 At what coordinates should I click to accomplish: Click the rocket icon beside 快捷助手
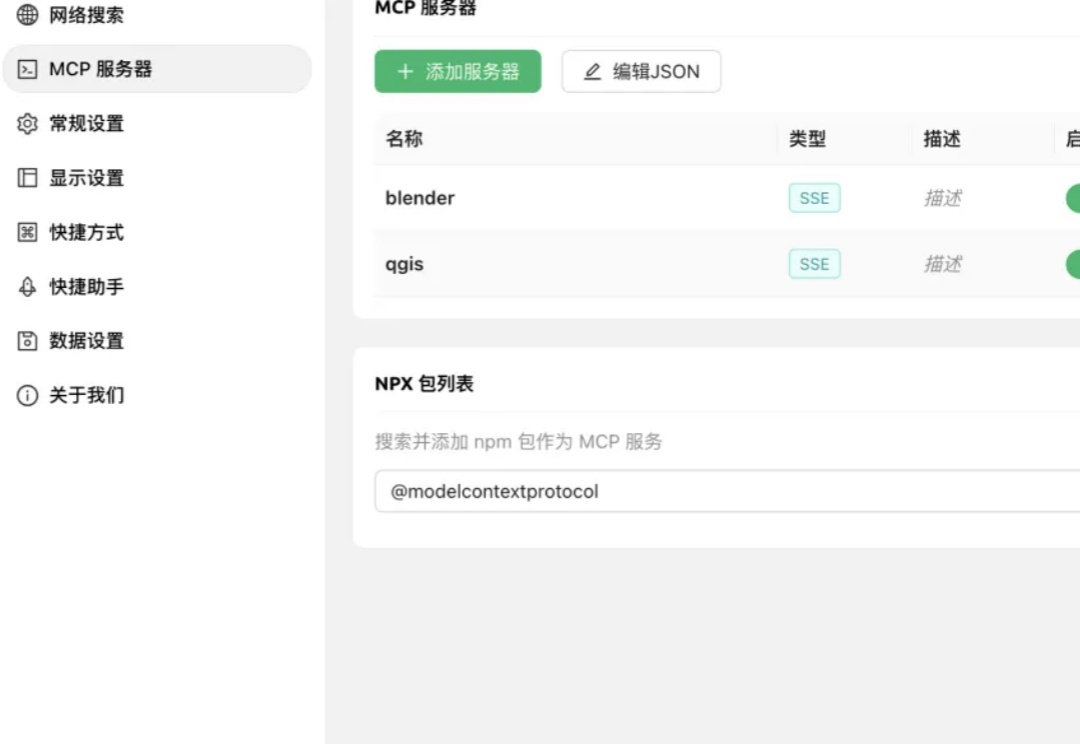click(28, 287)
